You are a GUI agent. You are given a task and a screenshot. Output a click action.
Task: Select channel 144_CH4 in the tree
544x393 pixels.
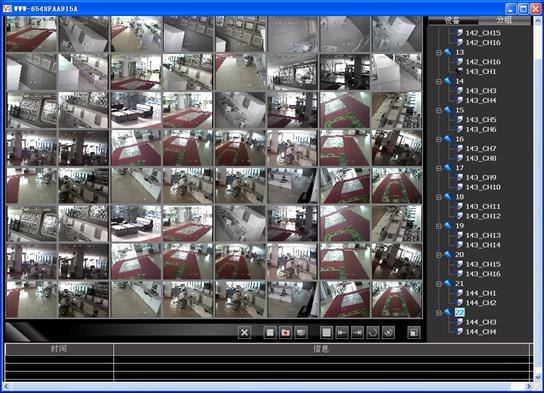[481, 332]
